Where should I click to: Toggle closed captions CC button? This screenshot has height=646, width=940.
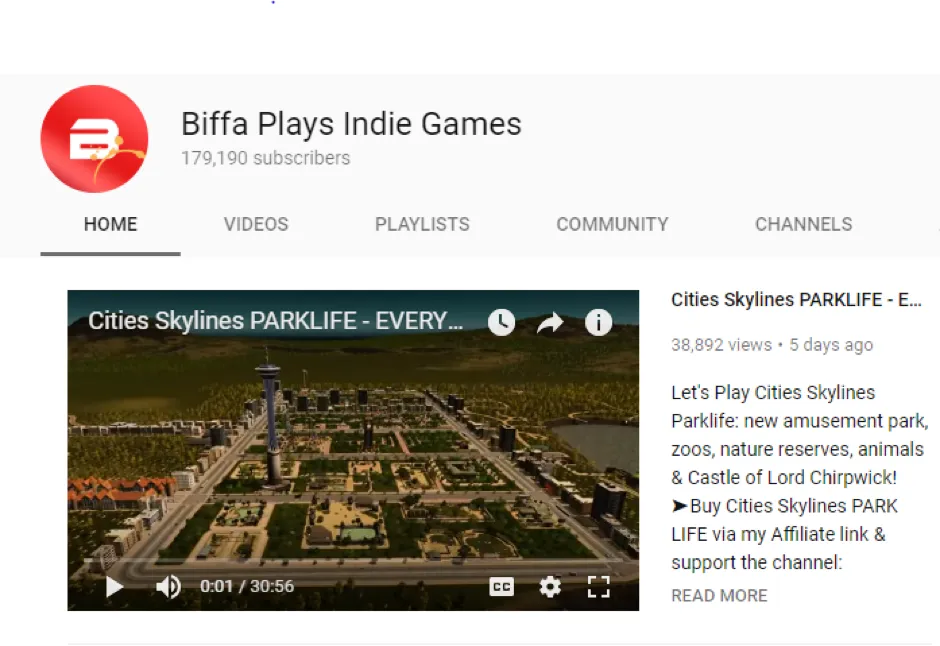tap(501, 587)
